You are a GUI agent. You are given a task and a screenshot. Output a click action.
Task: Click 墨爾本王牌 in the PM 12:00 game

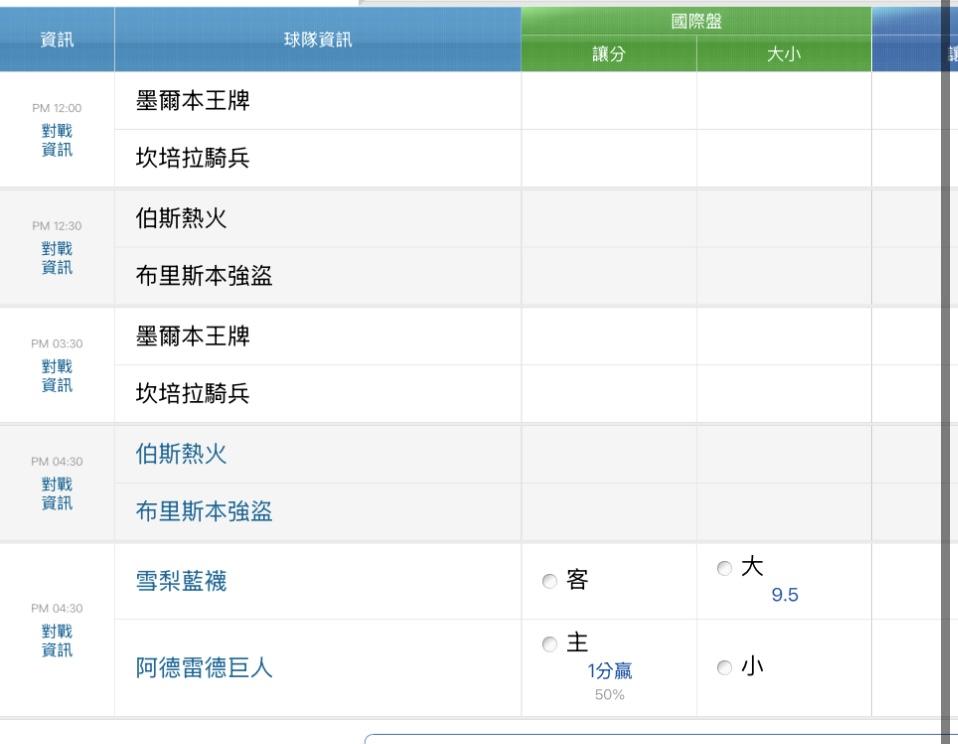tap(192, 101)
